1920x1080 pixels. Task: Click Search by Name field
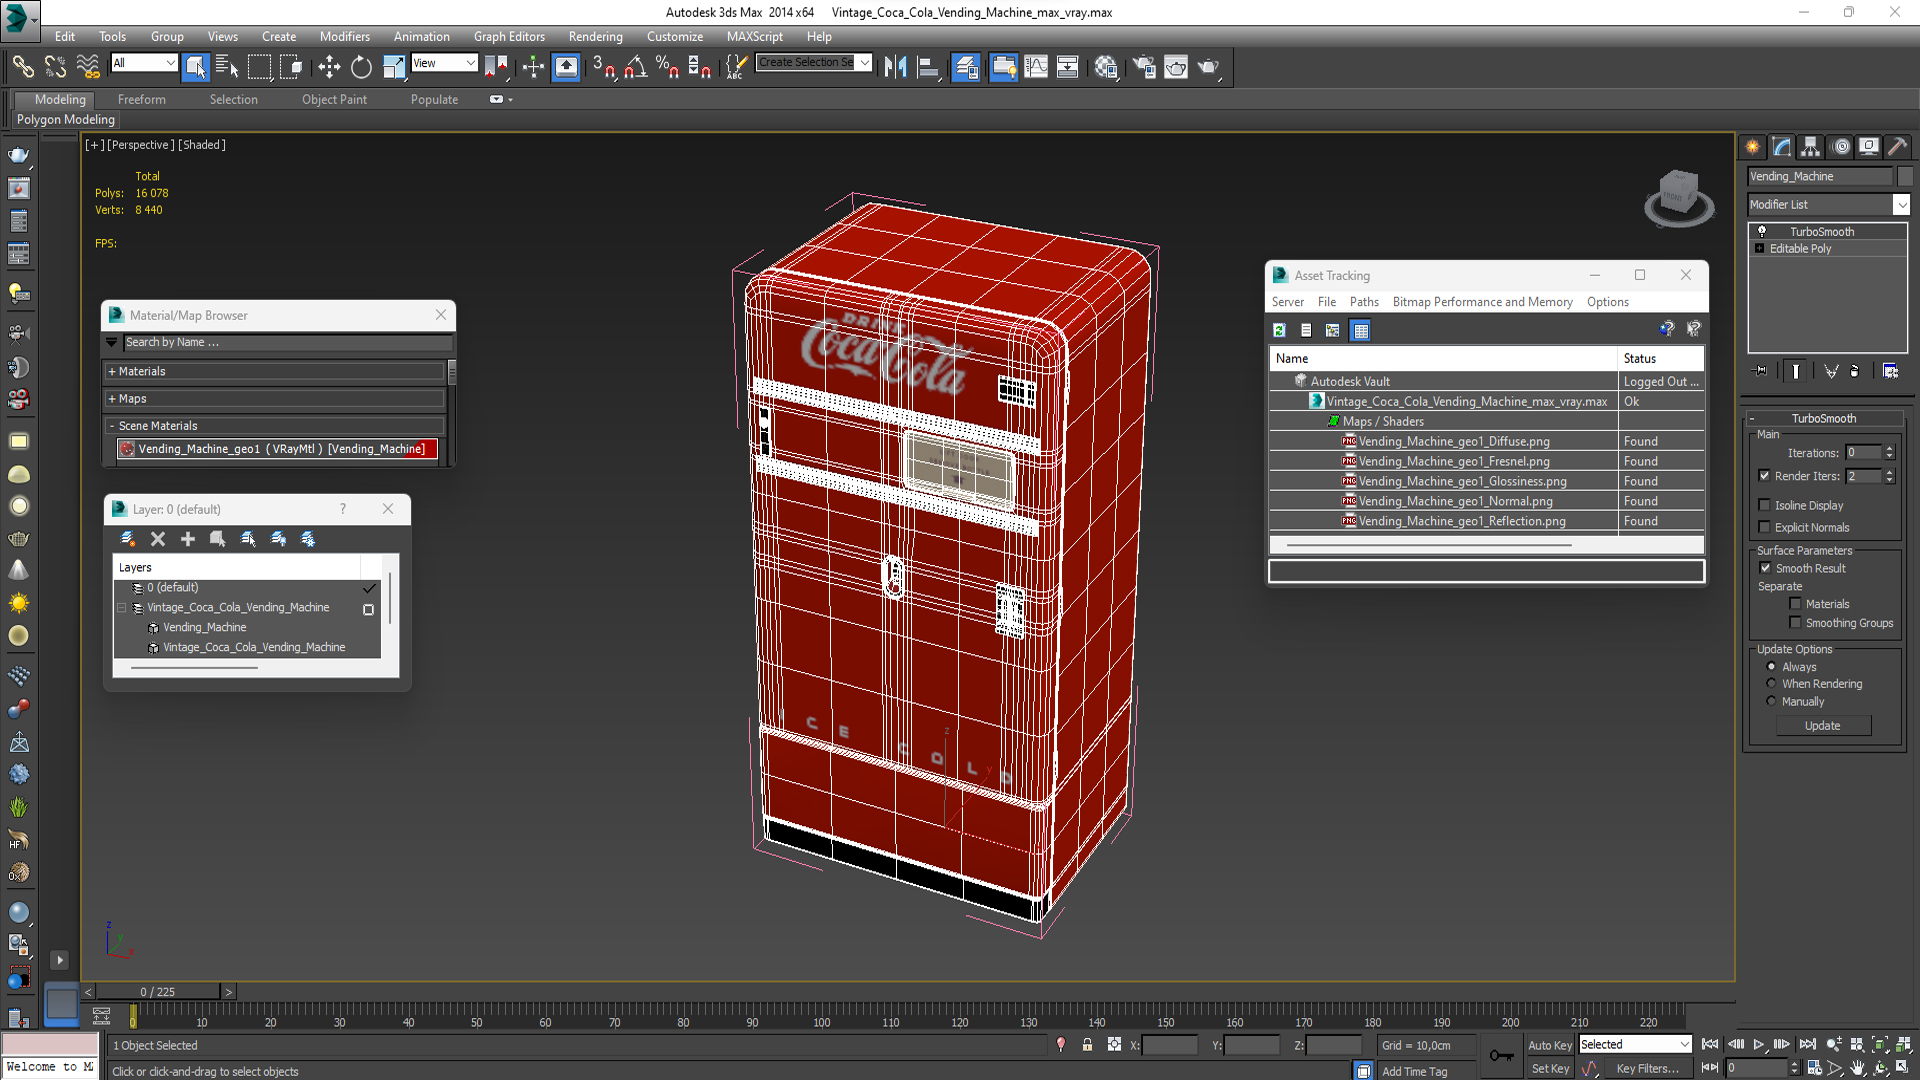pos(287,342)
